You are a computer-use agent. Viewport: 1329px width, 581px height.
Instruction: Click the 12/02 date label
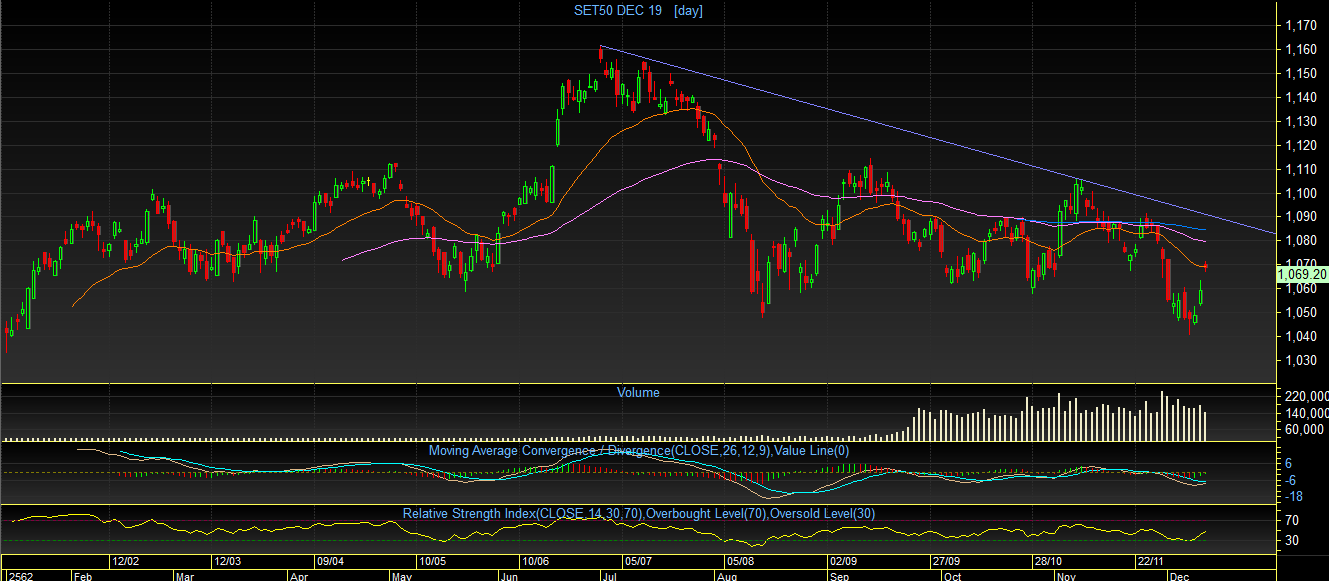(x=125, y=562)
